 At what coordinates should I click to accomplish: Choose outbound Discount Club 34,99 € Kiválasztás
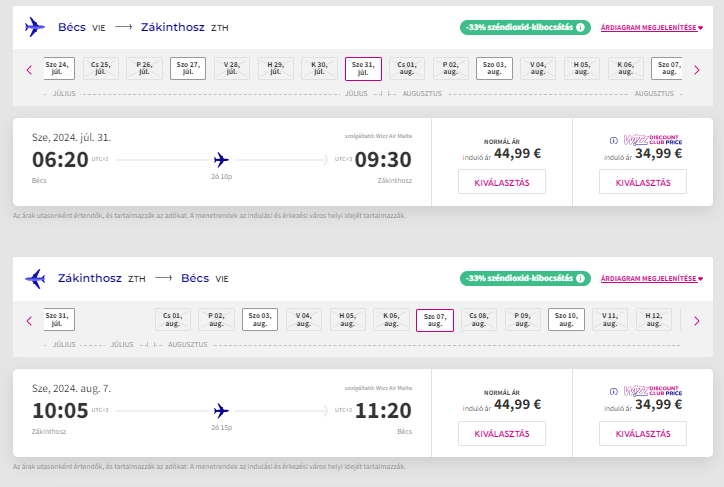pos(643,182)
